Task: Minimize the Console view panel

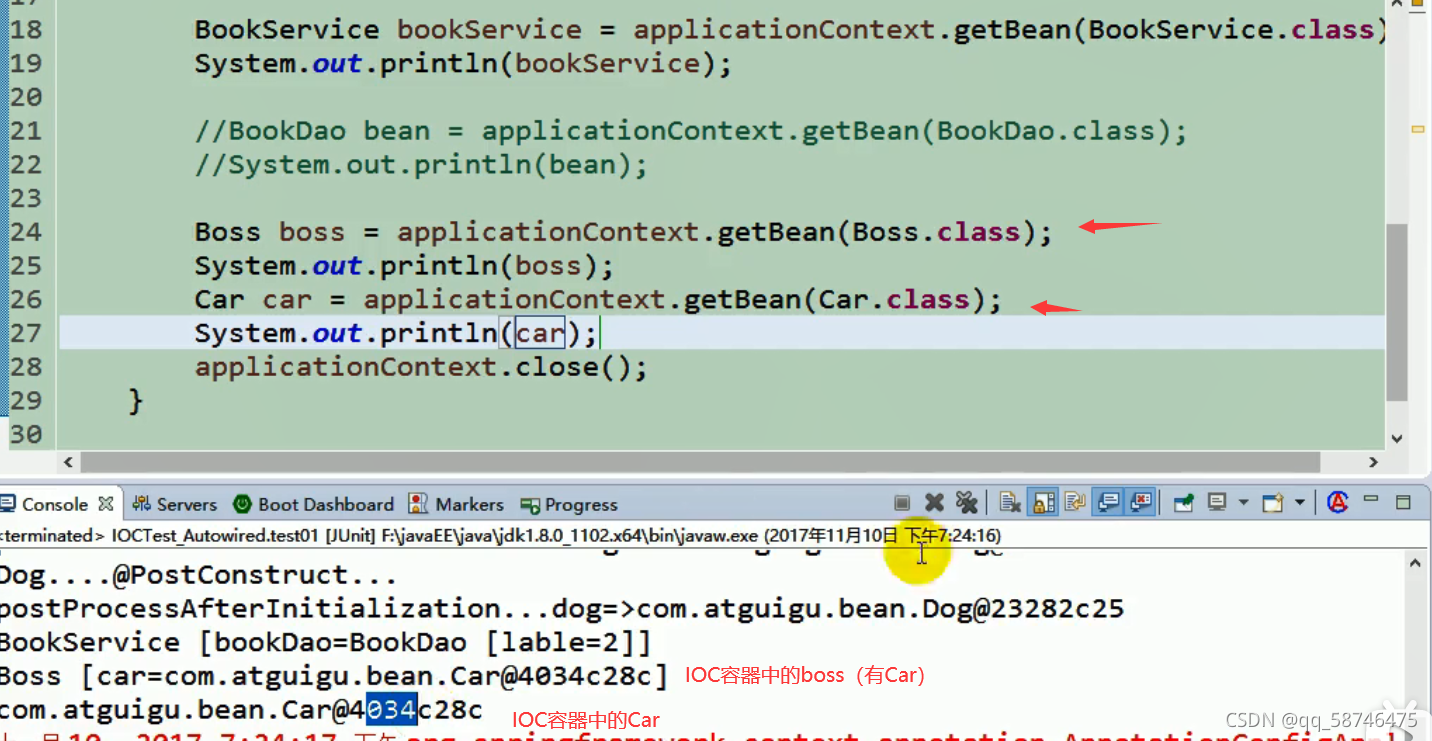Action: coord(1371,499)
